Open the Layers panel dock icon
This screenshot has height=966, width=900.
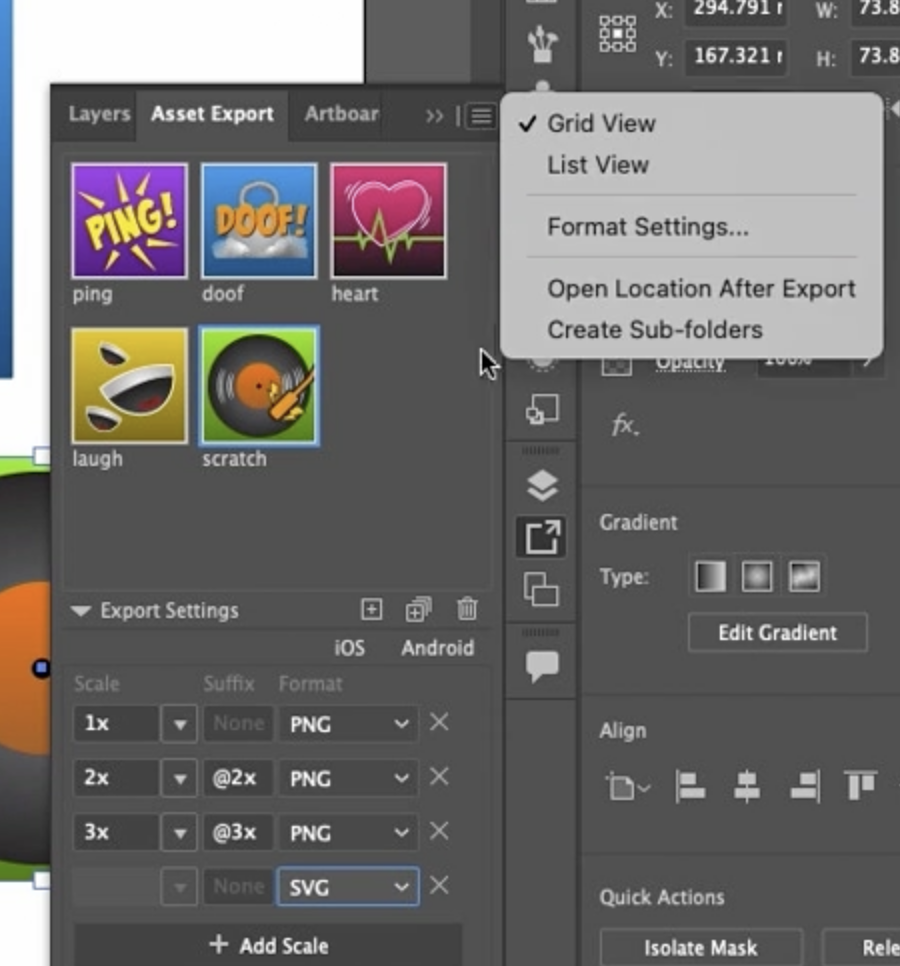543,485
